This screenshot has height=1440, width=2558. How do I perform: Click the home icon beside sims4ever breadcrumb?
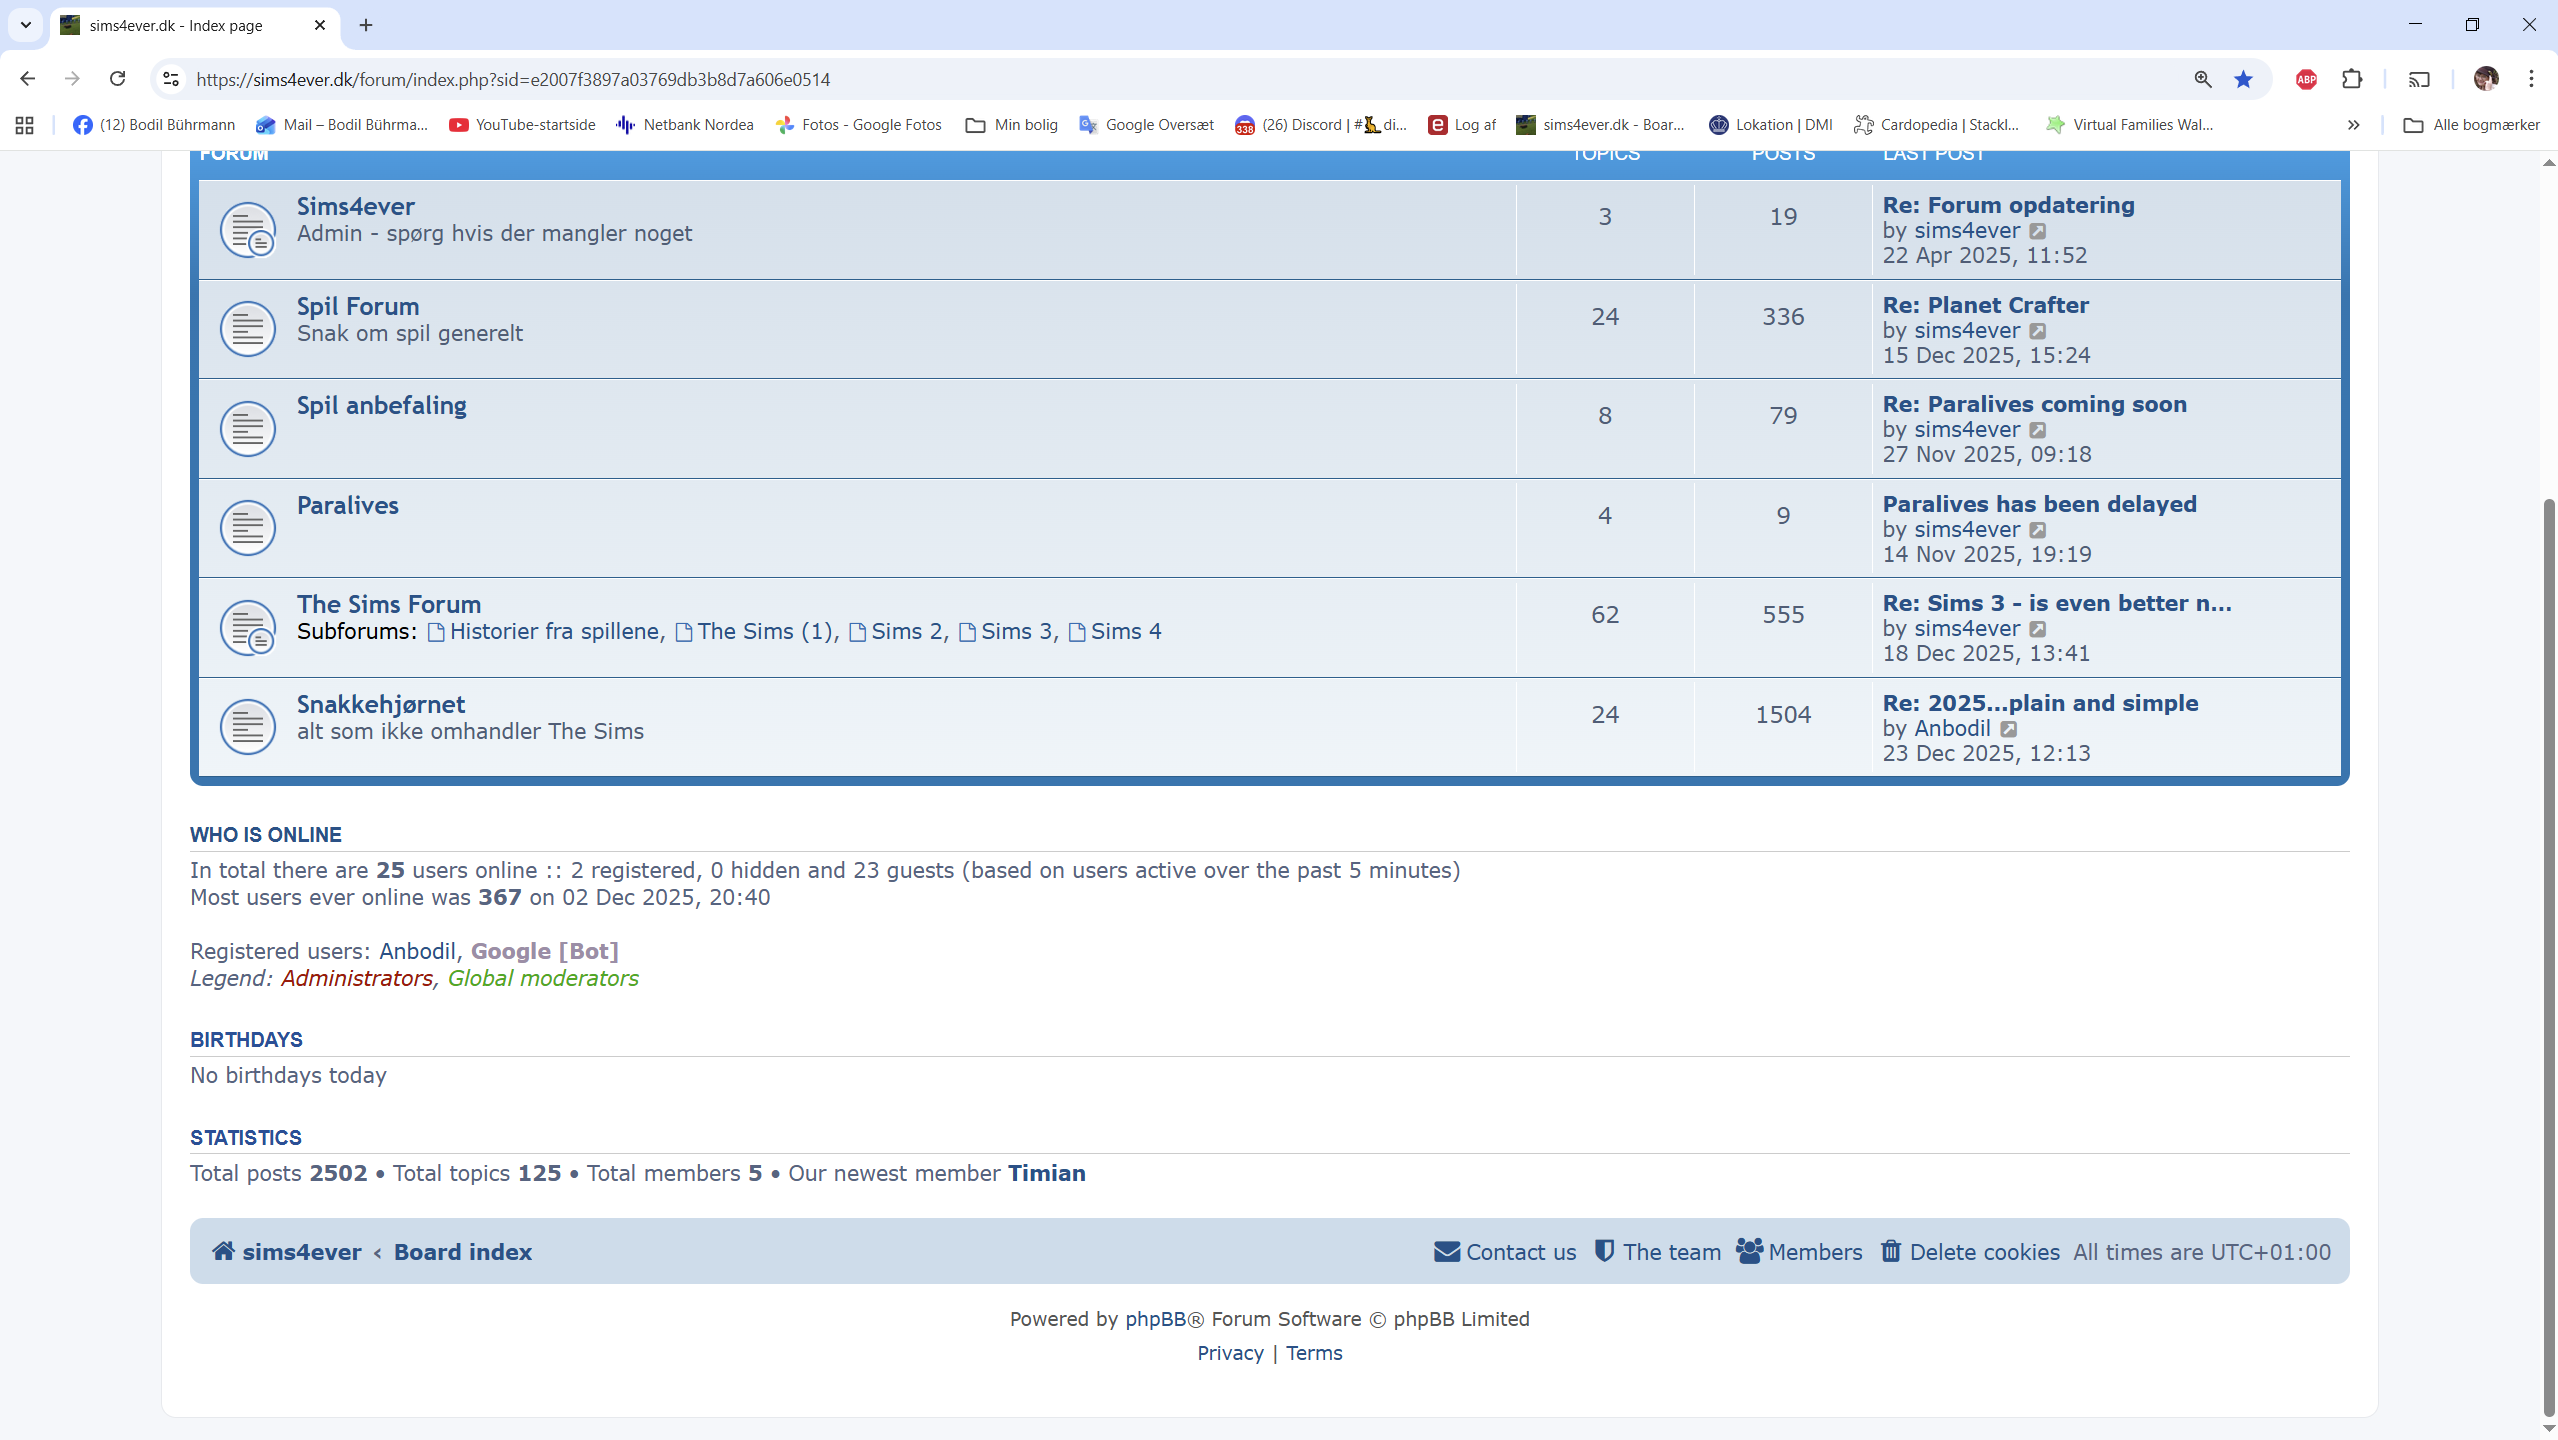point(223,1251)
